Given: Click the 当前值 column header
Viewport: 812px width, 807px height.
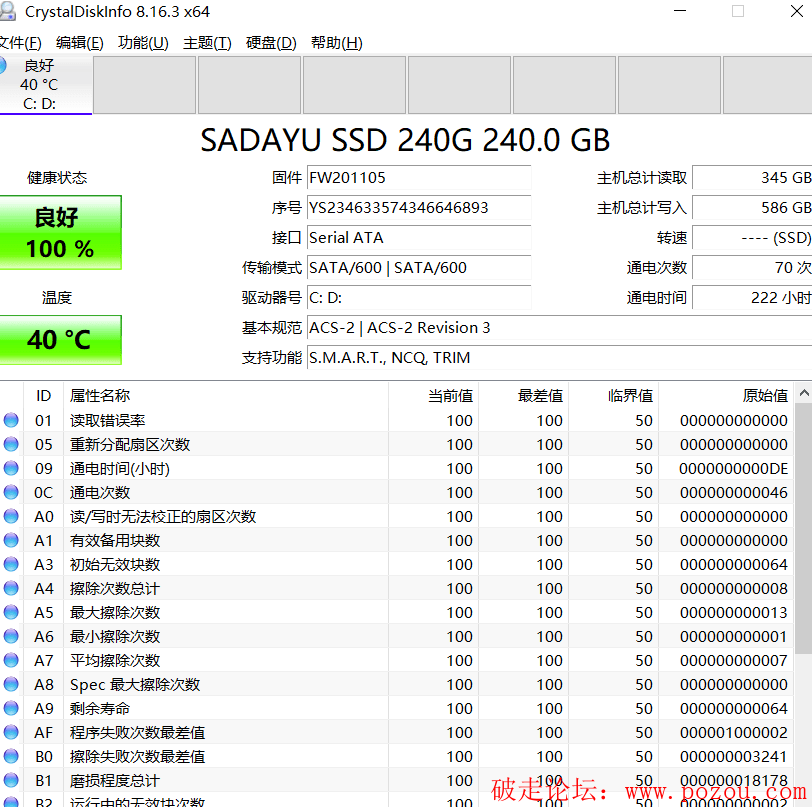Looking at the screenshot, I should (x=433, y=396).
